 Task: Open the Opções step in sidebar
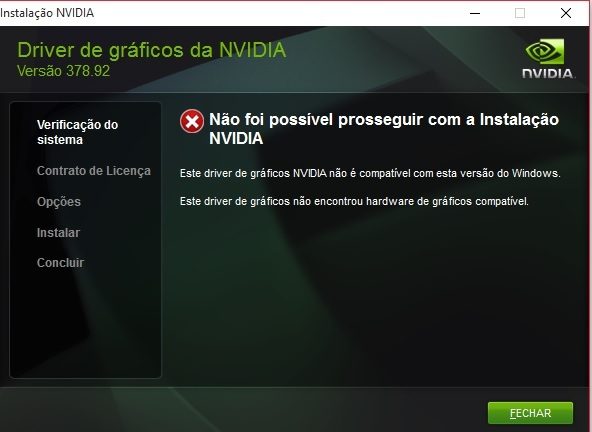point(59,202)
